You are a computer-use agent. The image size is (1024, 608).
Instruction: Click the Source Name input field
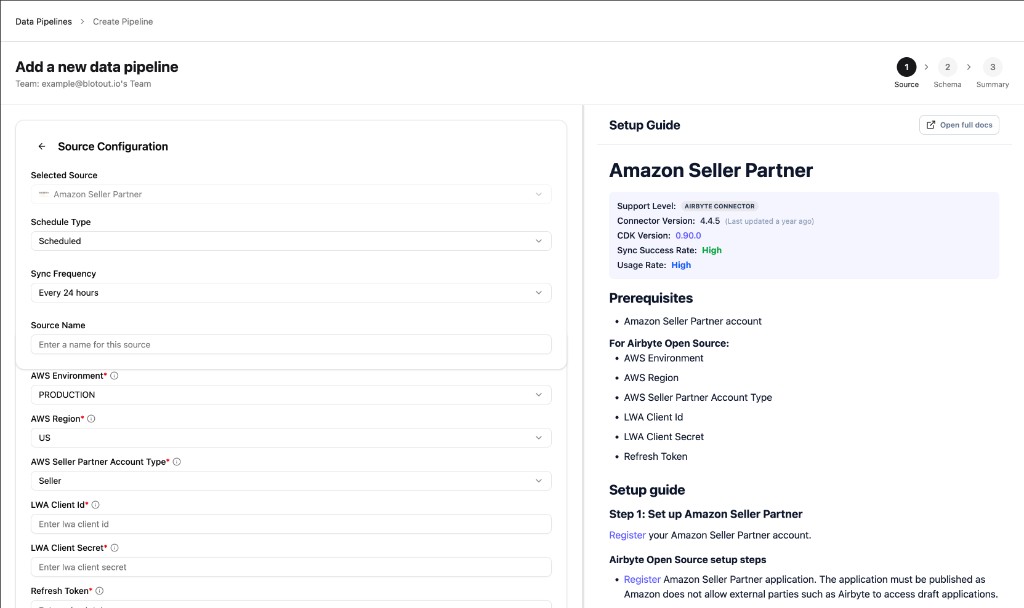coord(291,344)
